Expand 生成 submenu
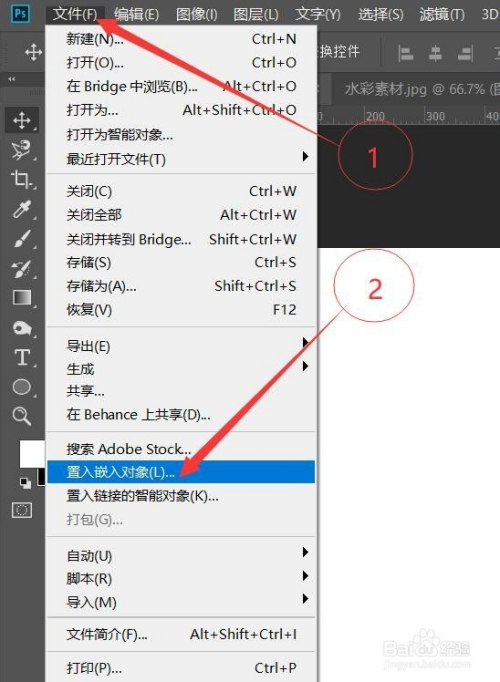This screenshot has width=500, height=682. click(181, 369)
